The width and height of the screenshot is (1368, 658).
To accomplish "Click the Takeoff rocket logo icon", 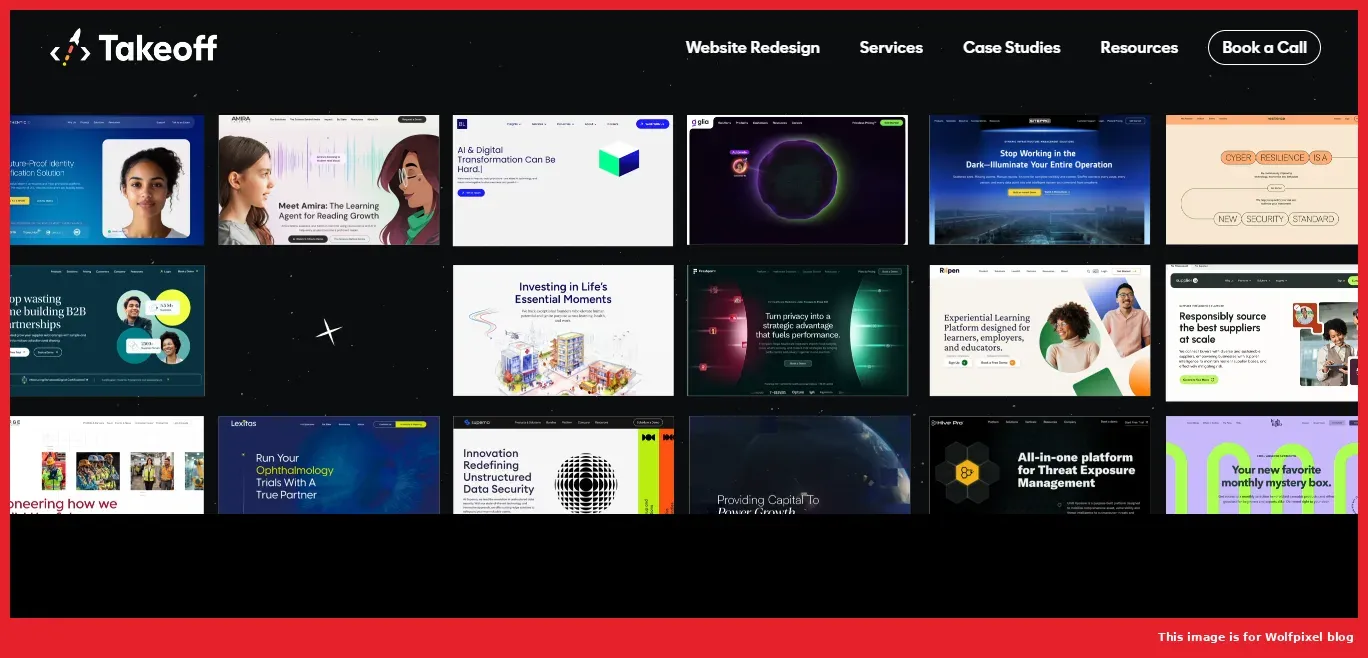I will pos(70,47).
